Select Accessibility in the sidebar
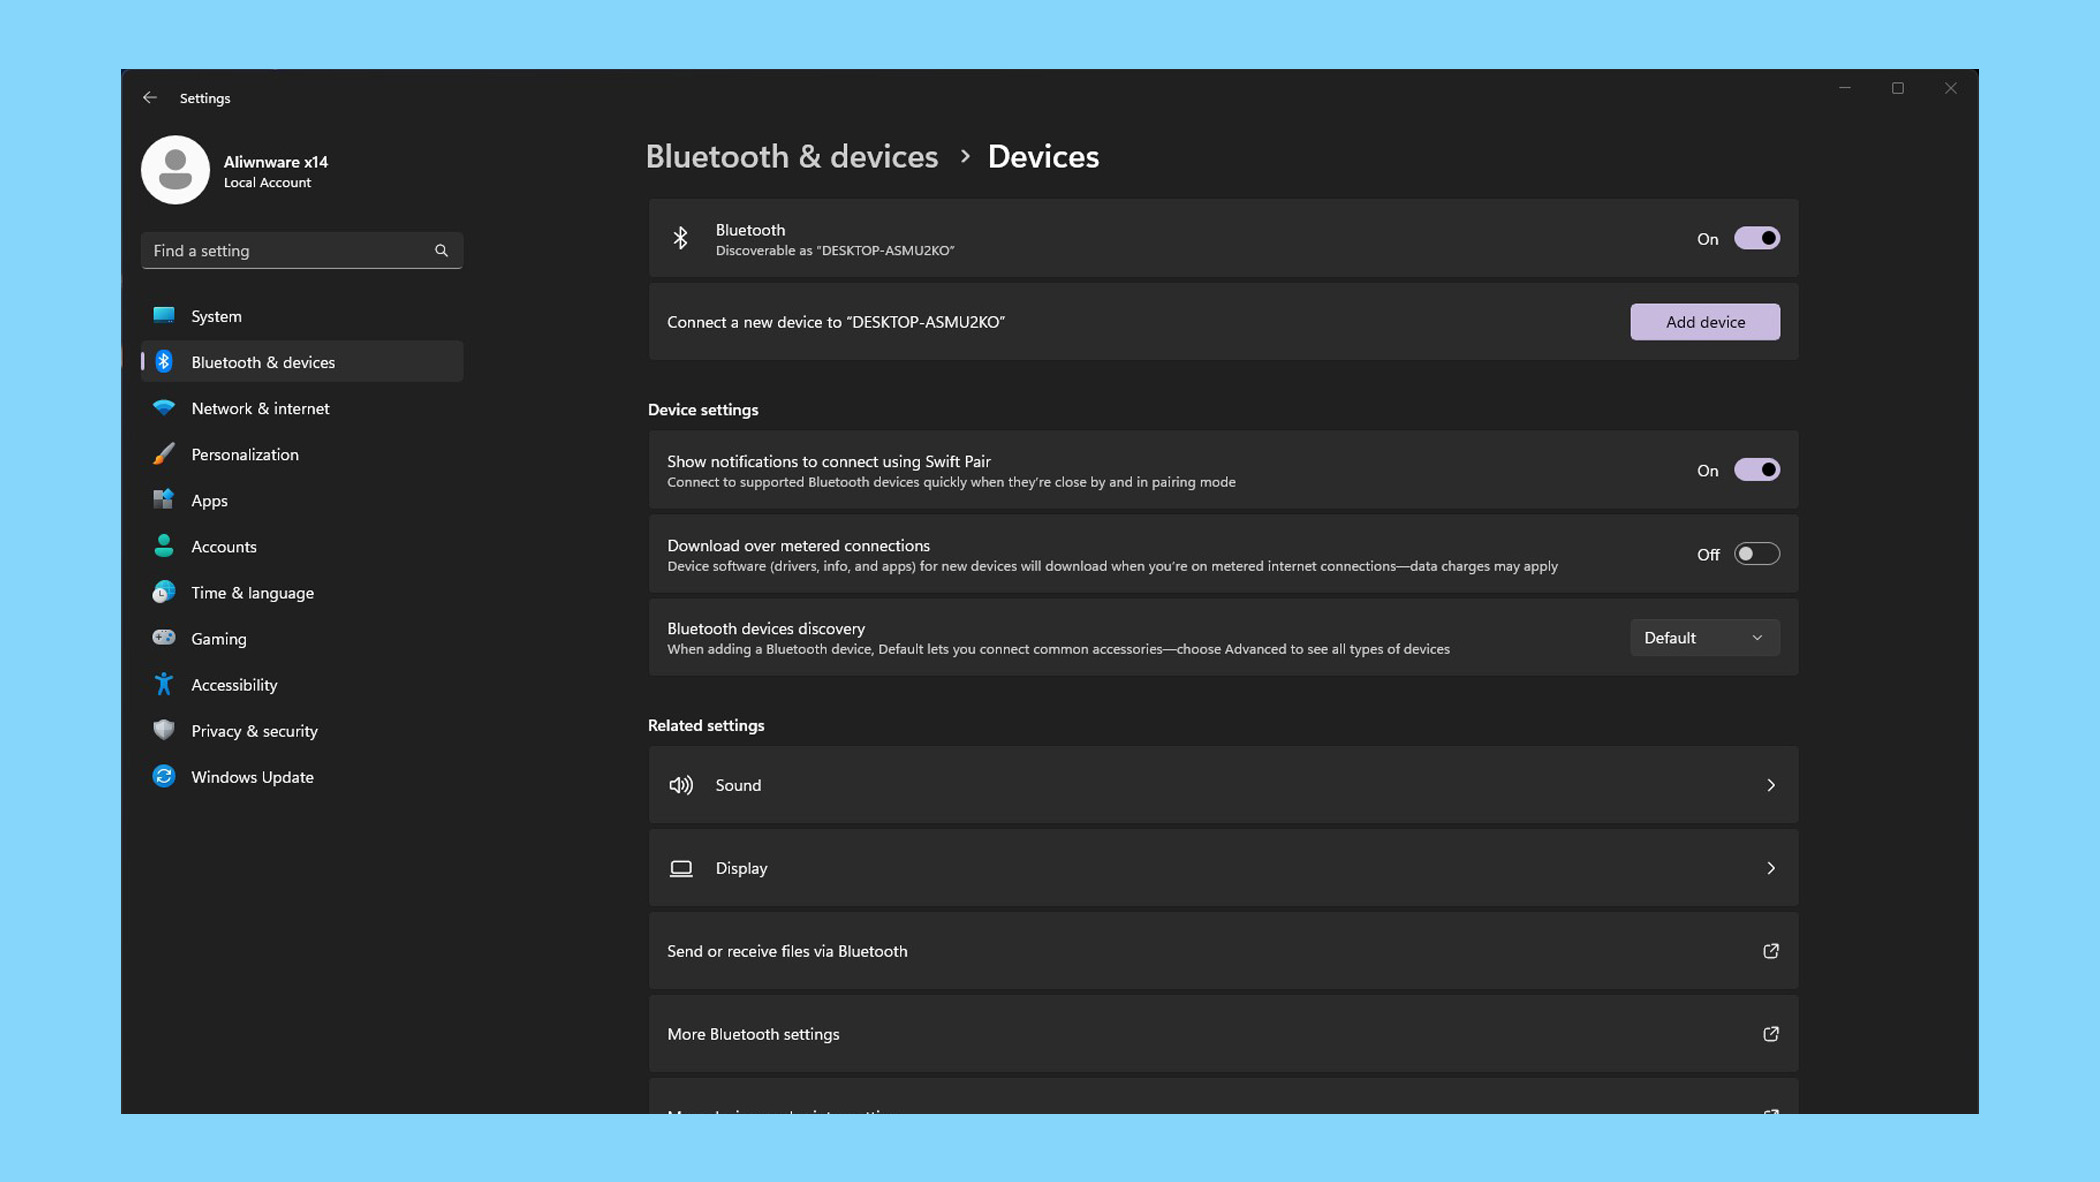 coord(302,684)
